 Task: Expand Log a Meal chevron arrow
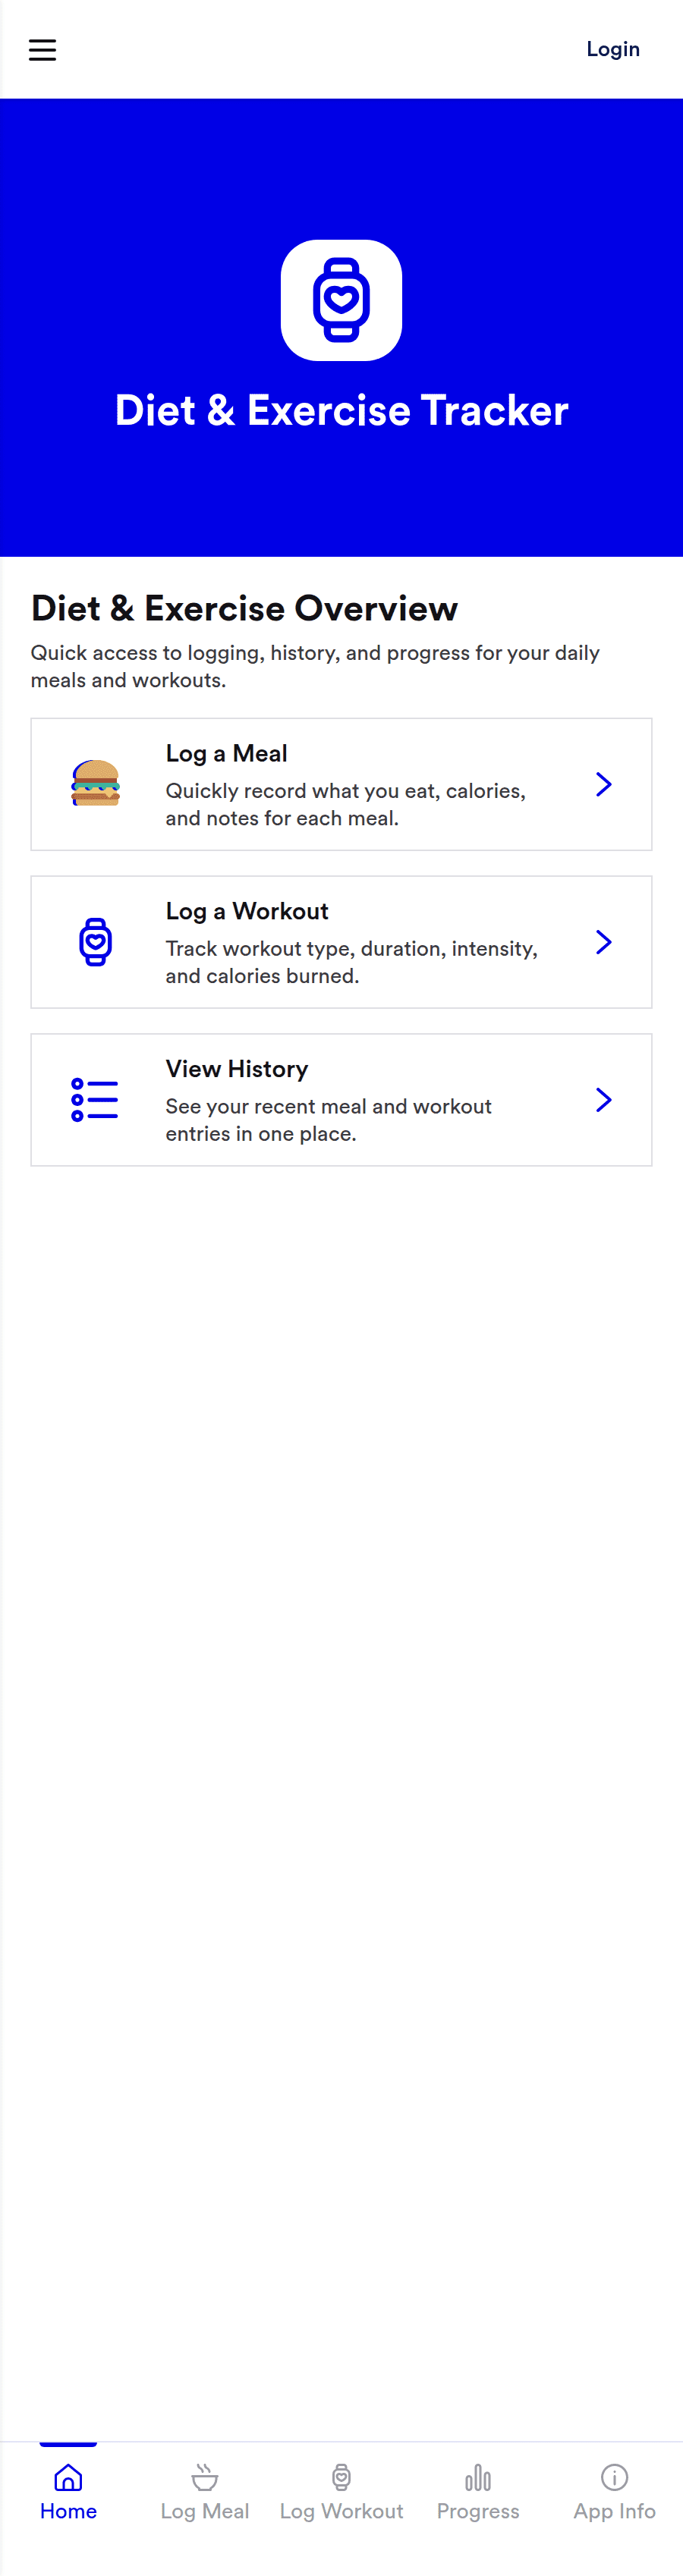[603, 784]
